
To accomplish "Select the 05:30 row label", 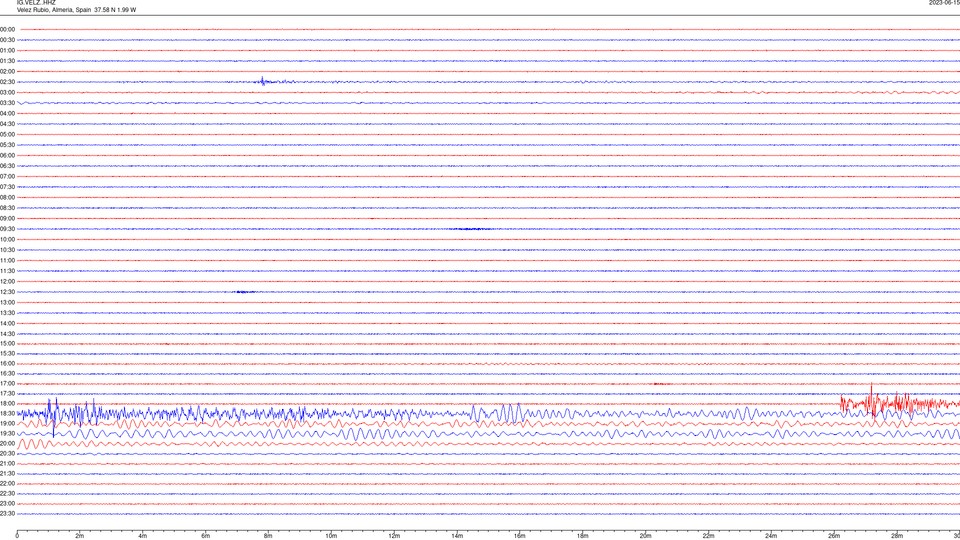I will 7,145.
